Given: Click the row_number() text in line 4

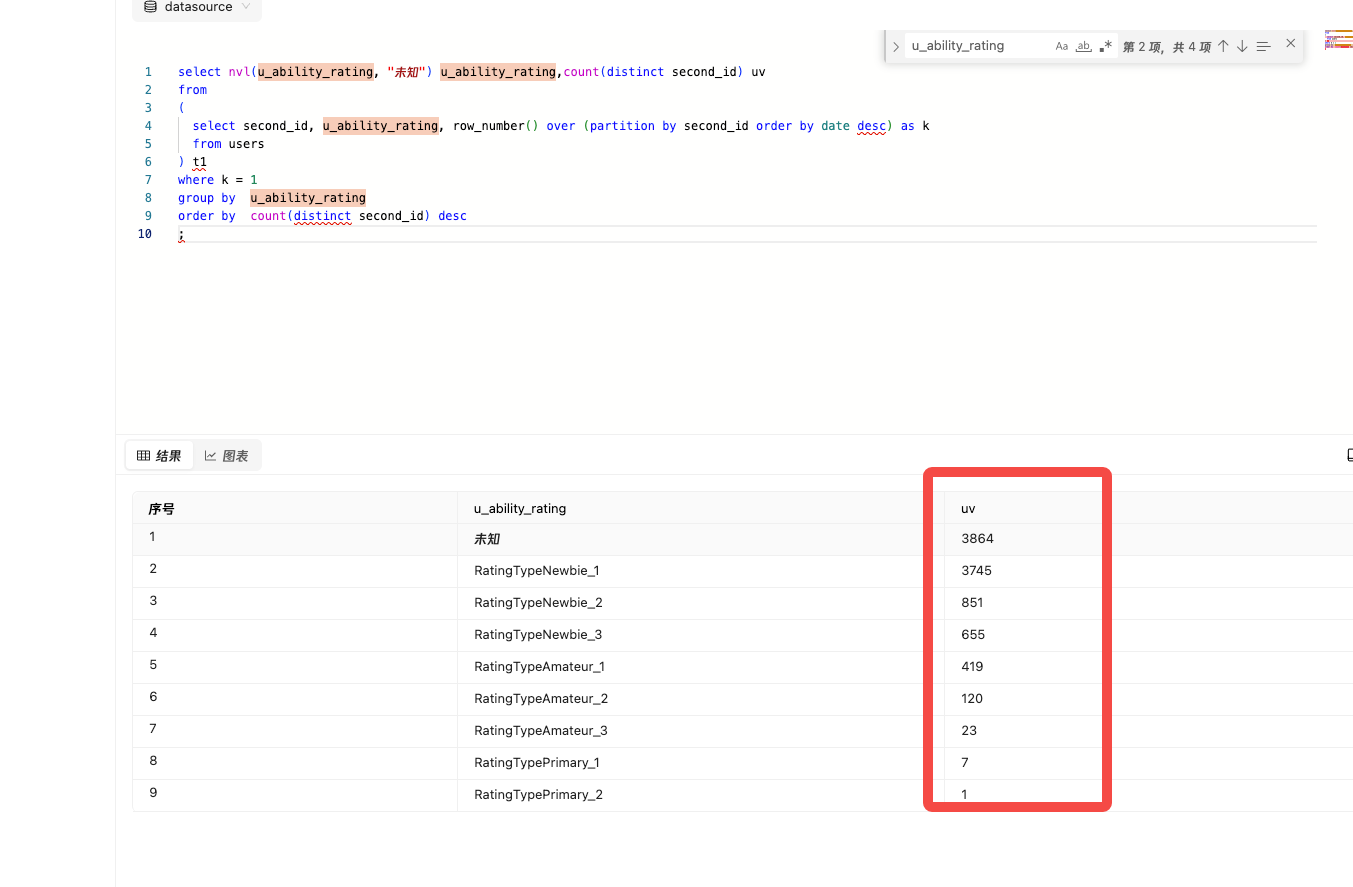Looking at the screenshot, I should [496, 126].
